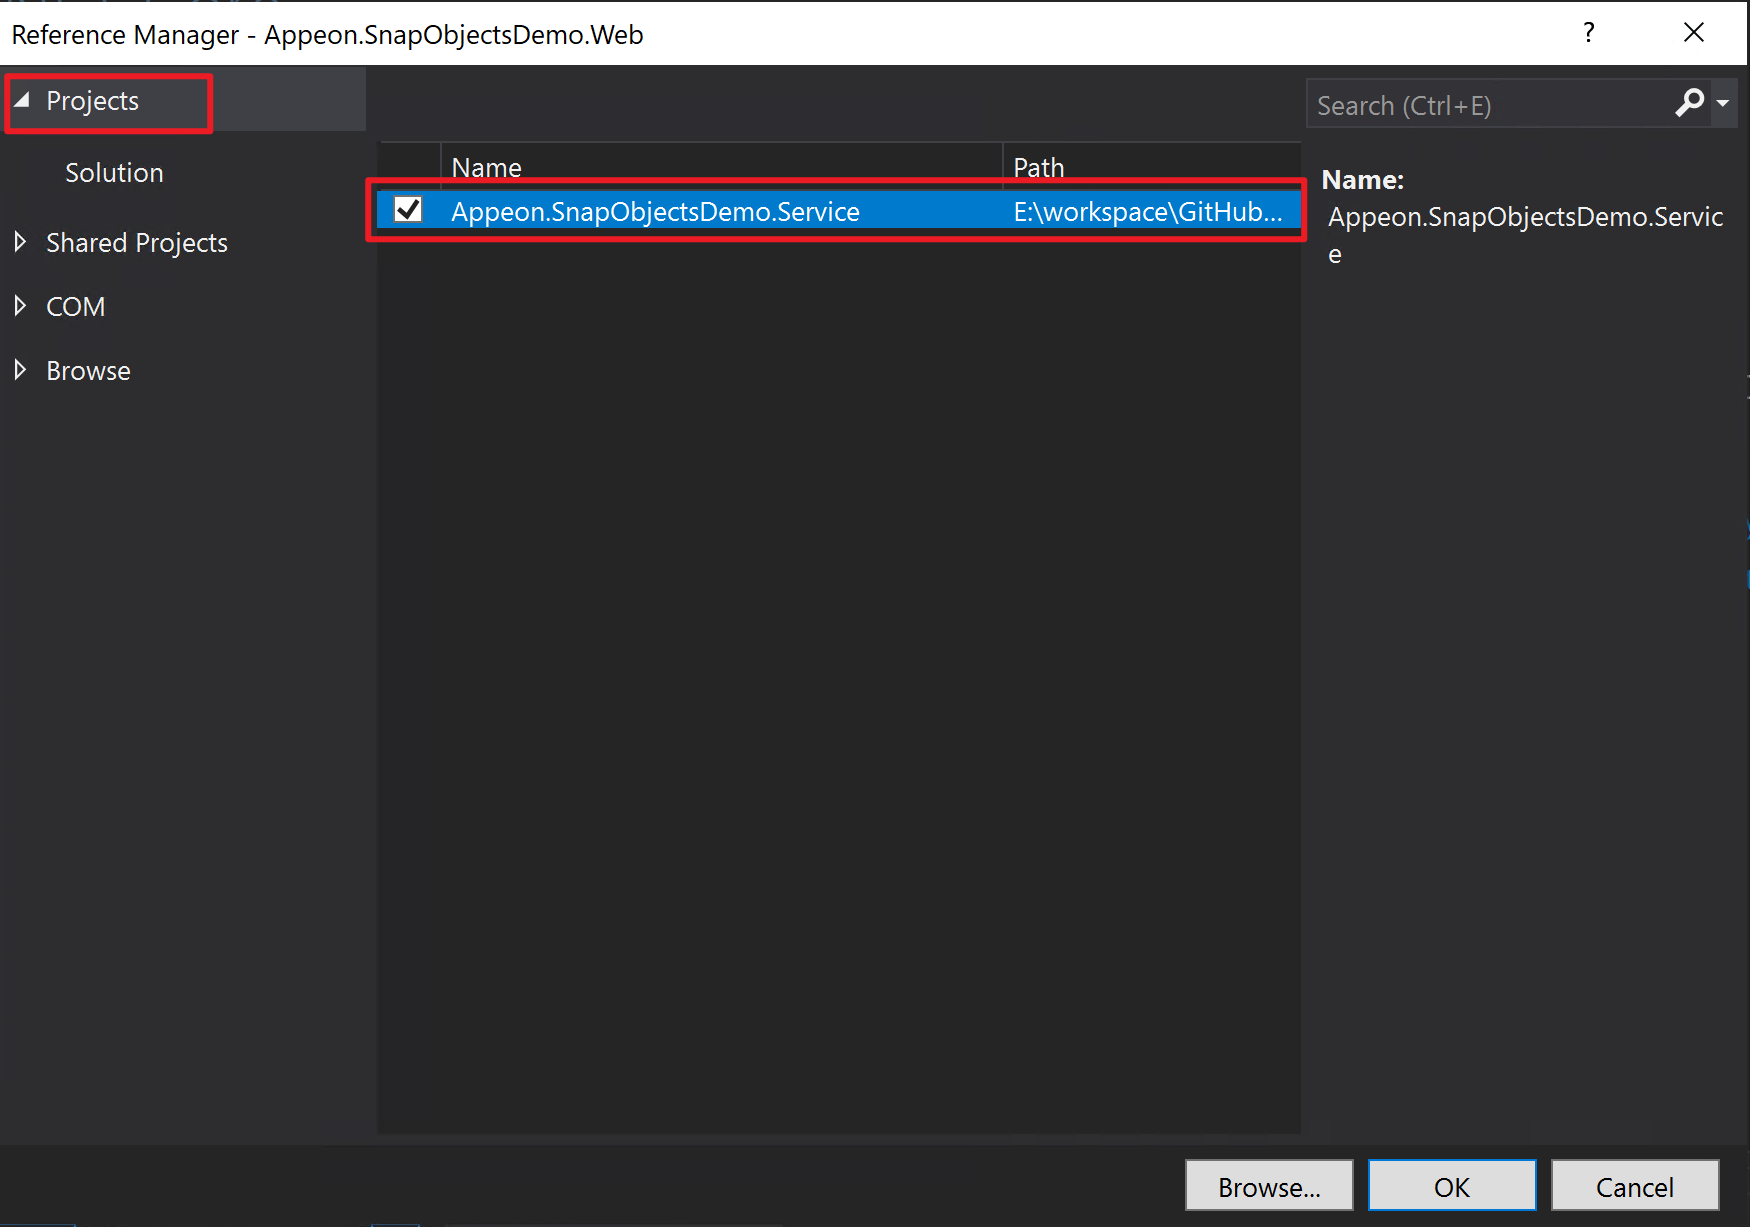
Task: Select the COM category label
Action: click(x=75, y=307)
